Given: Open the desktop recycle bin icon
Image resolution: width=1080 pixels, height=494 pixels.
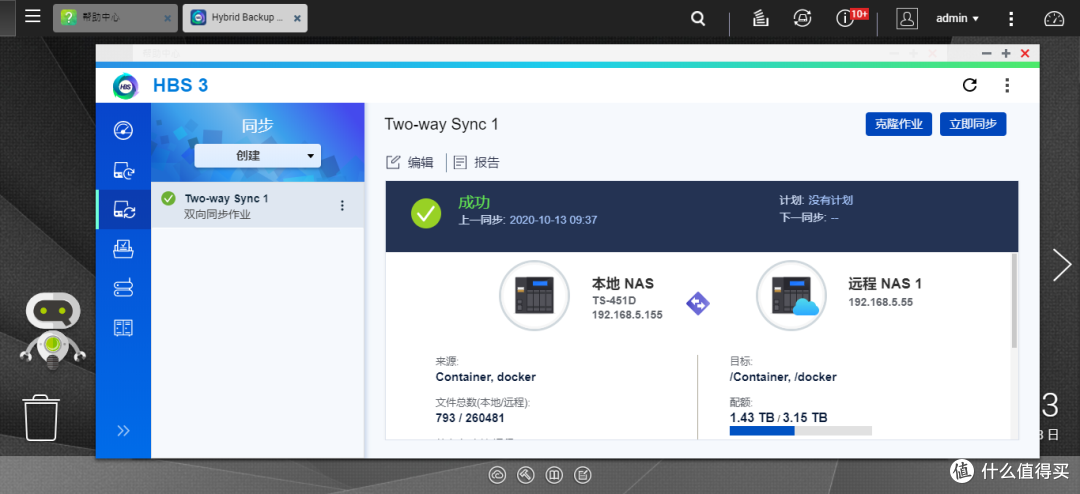Looking at the screenshot, I should pyautogui.click(x=41, y=418).
